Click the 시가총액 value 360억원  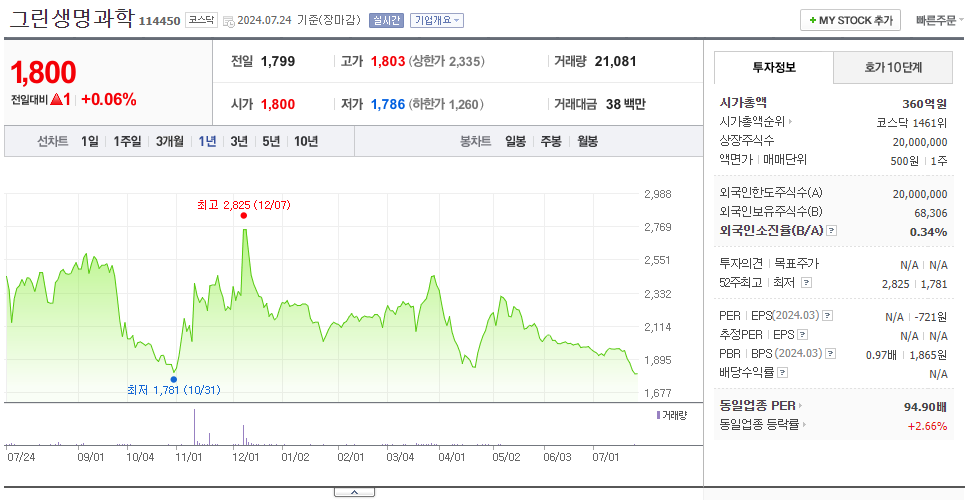924,104
